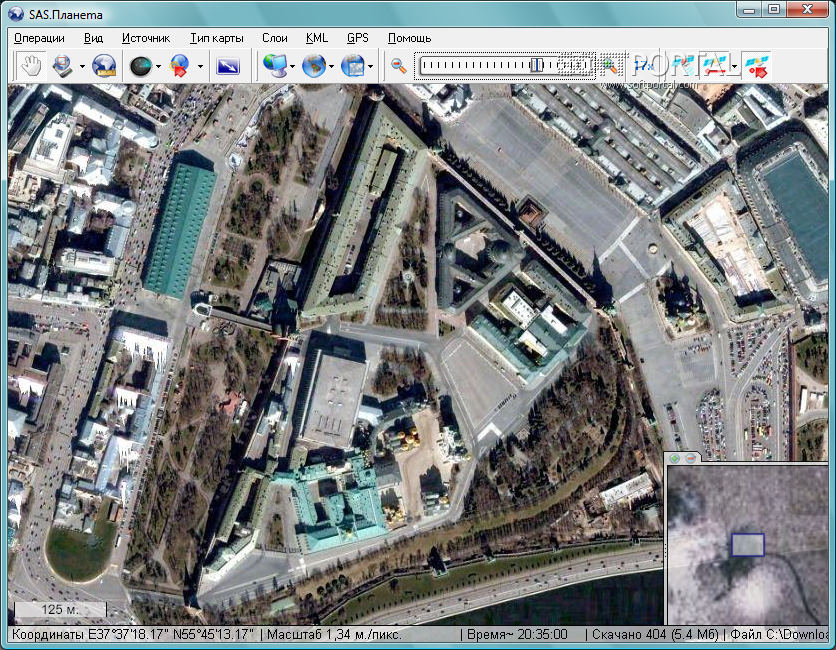The height and width of the screenshot is (650, 836).
Task: Expand dropdown beside the GPS track satellite icon
Action: [x=735, y=67]
